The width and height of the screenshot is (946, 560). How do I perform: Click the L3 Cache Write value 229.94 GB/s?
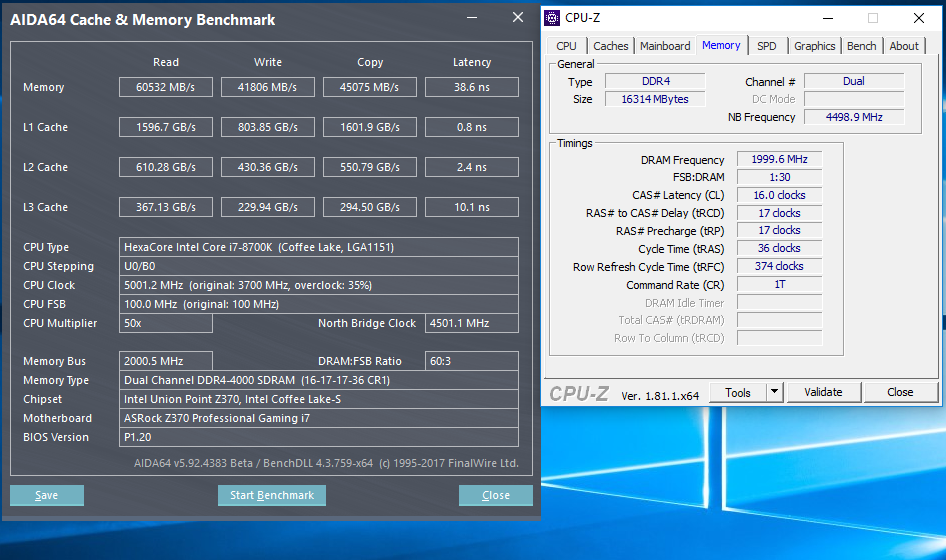[x=268, y=207]
